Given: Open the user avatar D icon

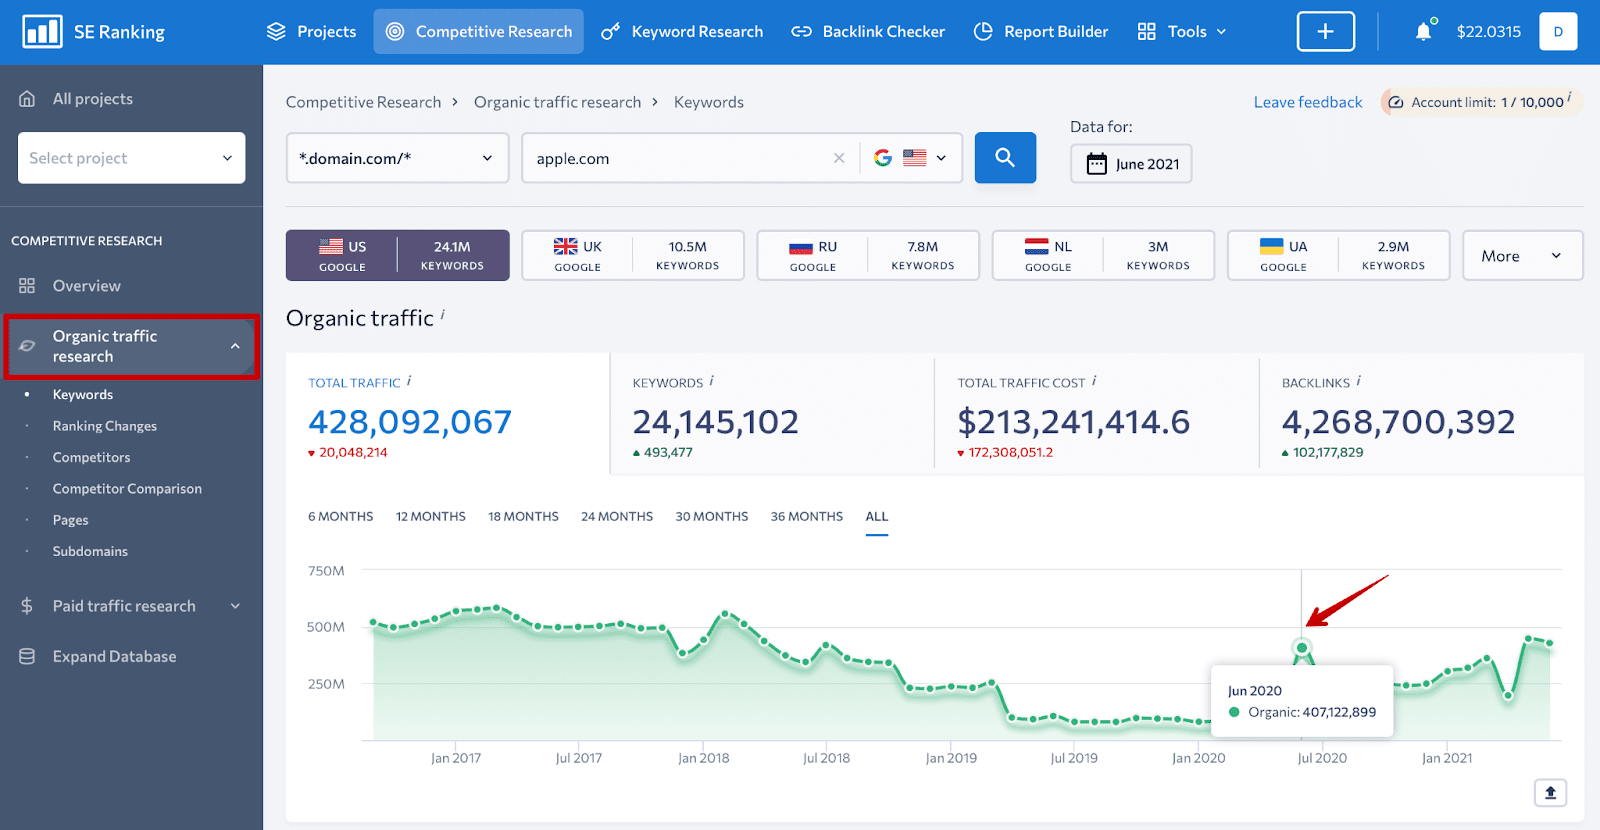Looking at the screenshot, I should click(x=1558, y=32).
